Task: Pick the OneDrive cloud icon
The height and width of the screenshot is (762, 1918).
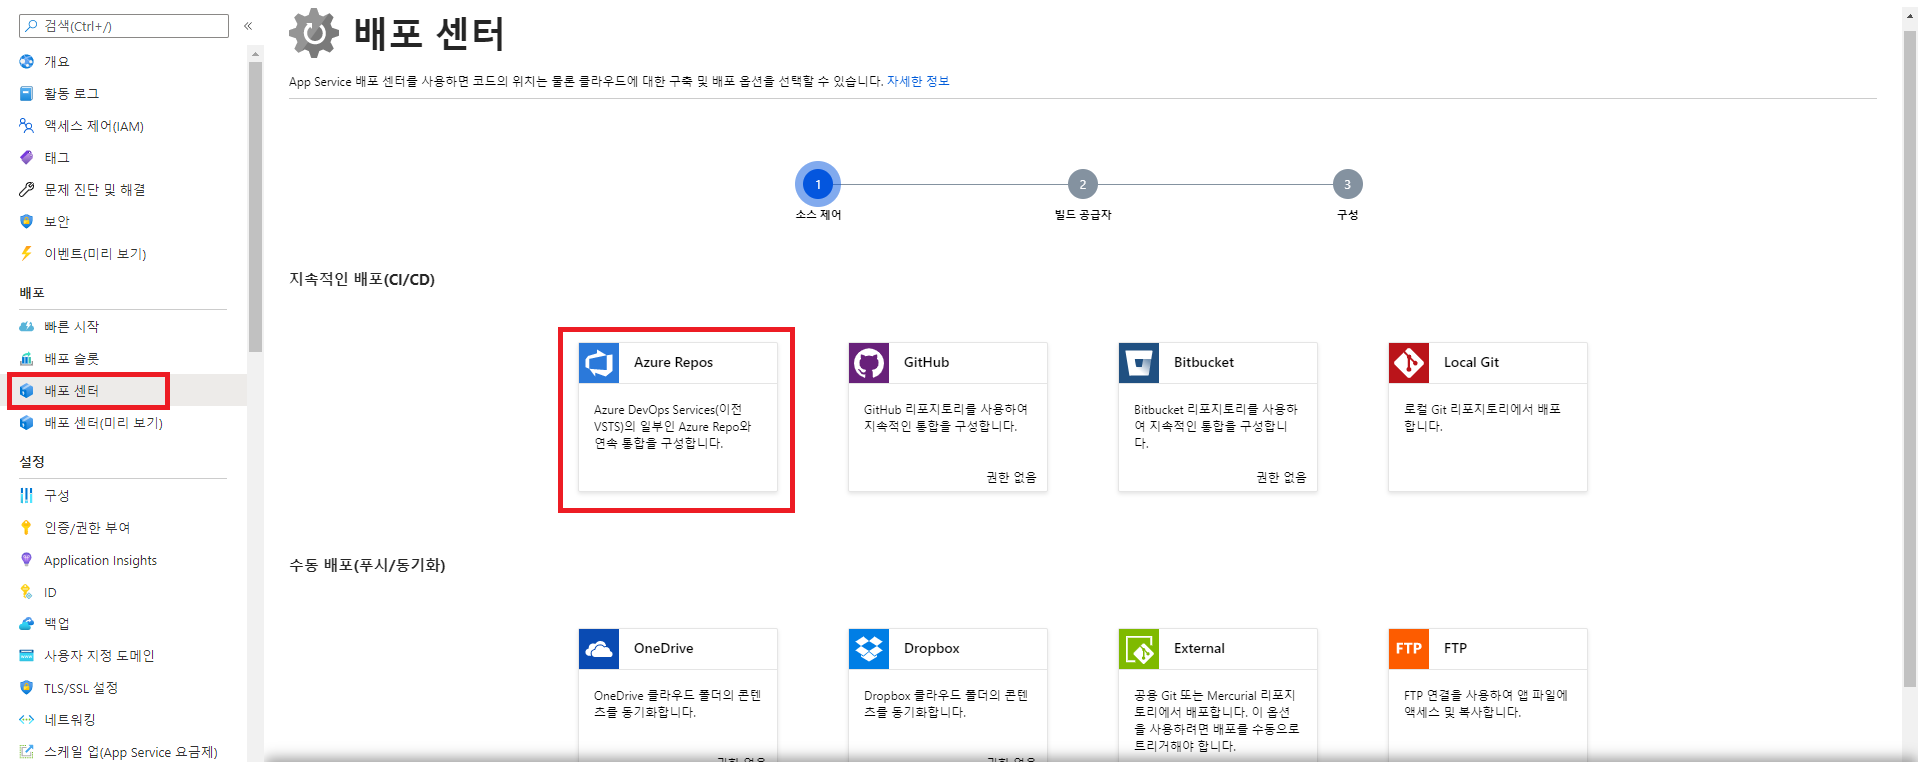Action: [599, 649]
